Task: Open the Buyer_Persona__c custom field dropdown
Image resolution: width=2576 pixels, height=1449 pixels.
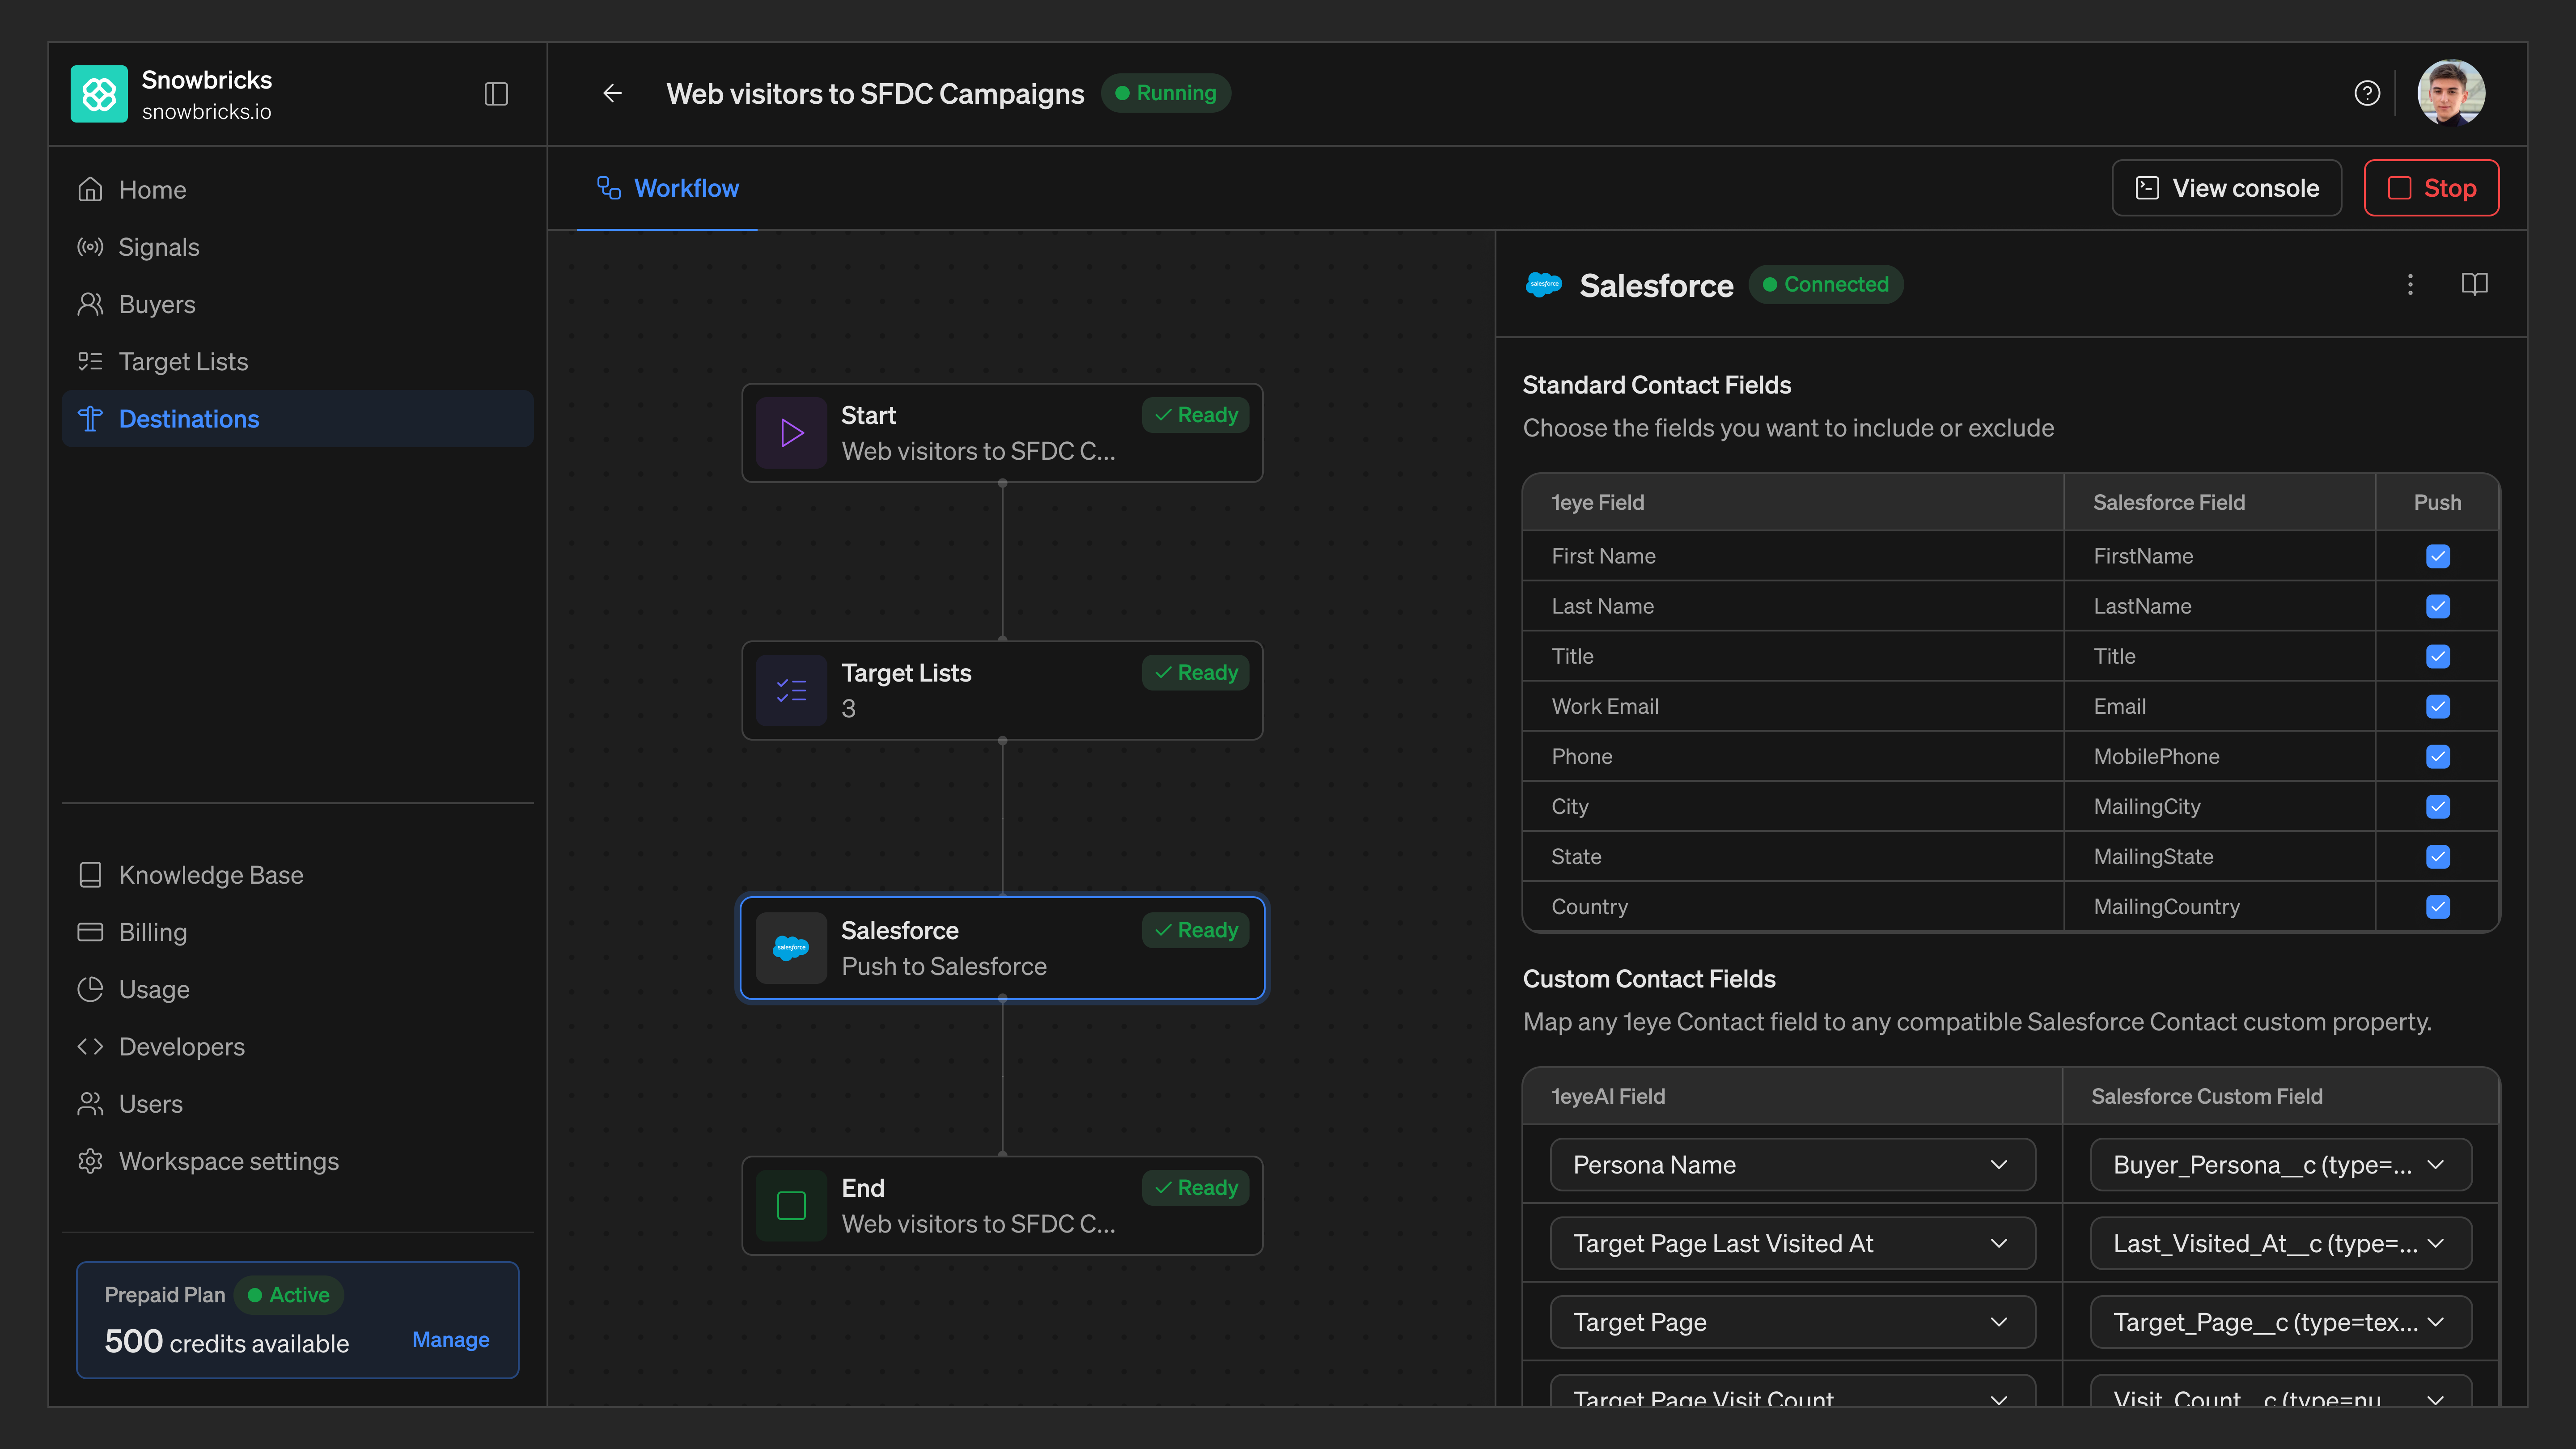Action: tap(2280, 1165)
